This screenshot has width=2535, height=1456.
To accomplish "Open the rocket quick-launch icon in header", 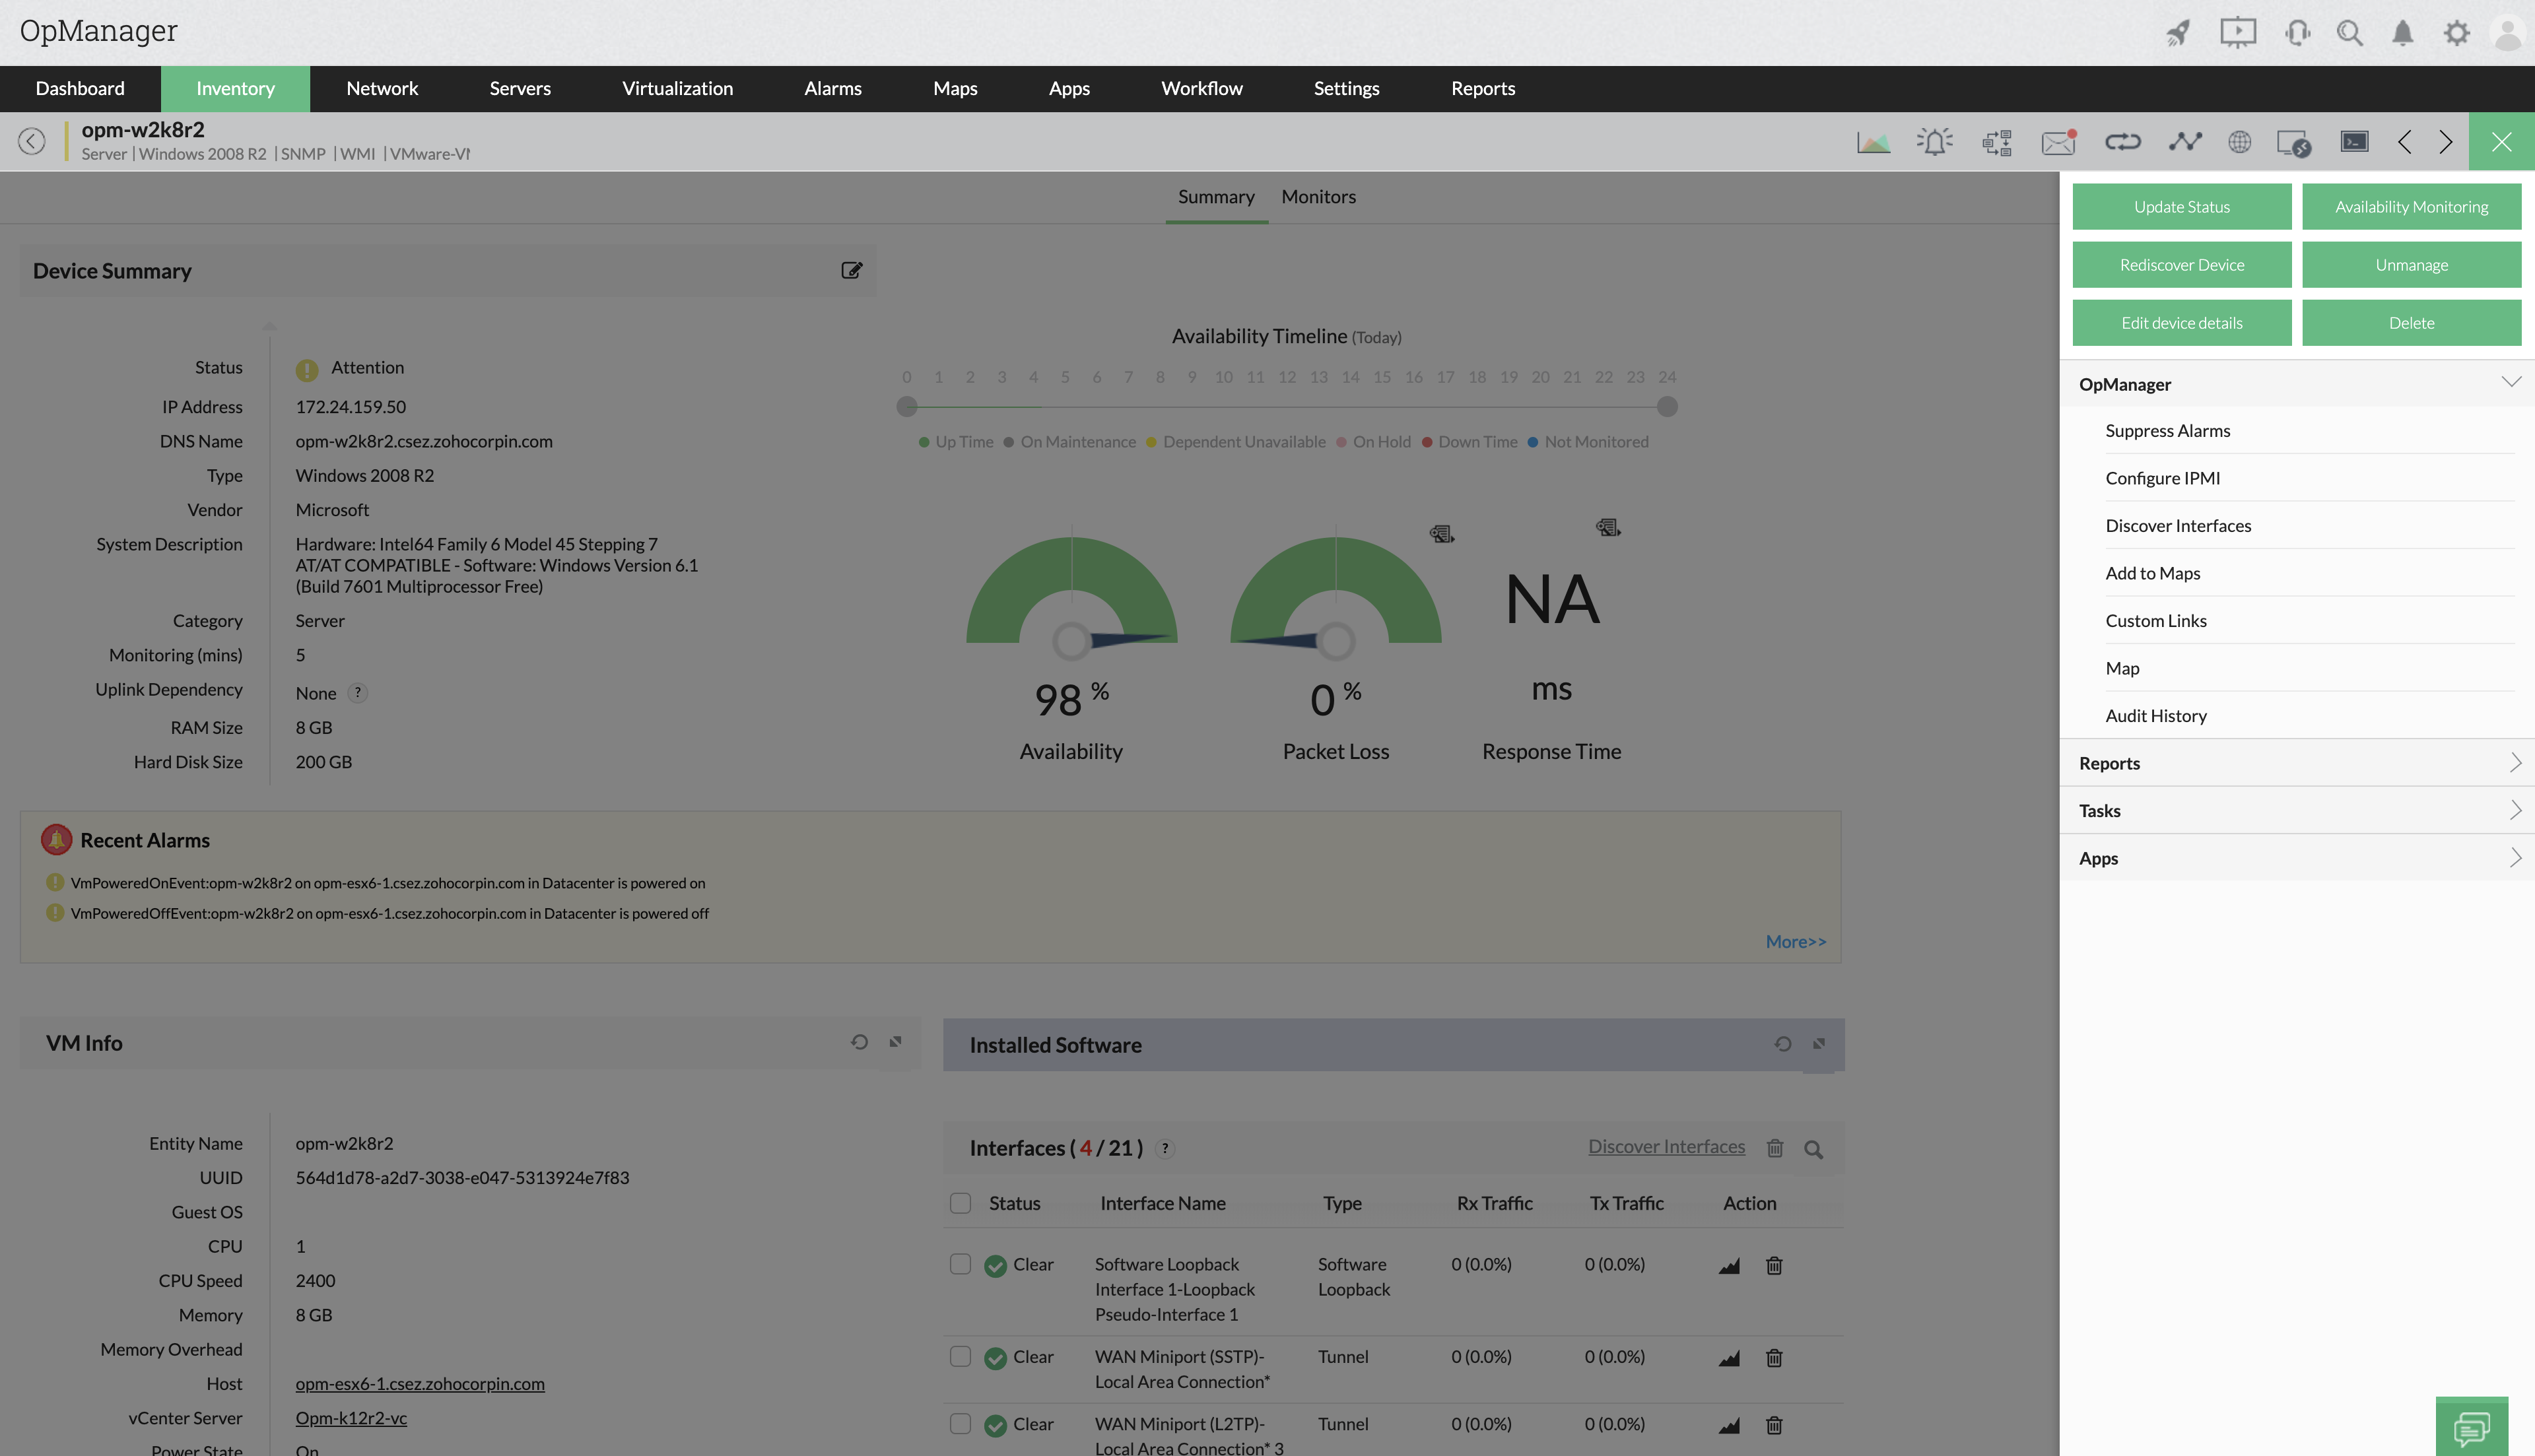I will (2178, 33).
